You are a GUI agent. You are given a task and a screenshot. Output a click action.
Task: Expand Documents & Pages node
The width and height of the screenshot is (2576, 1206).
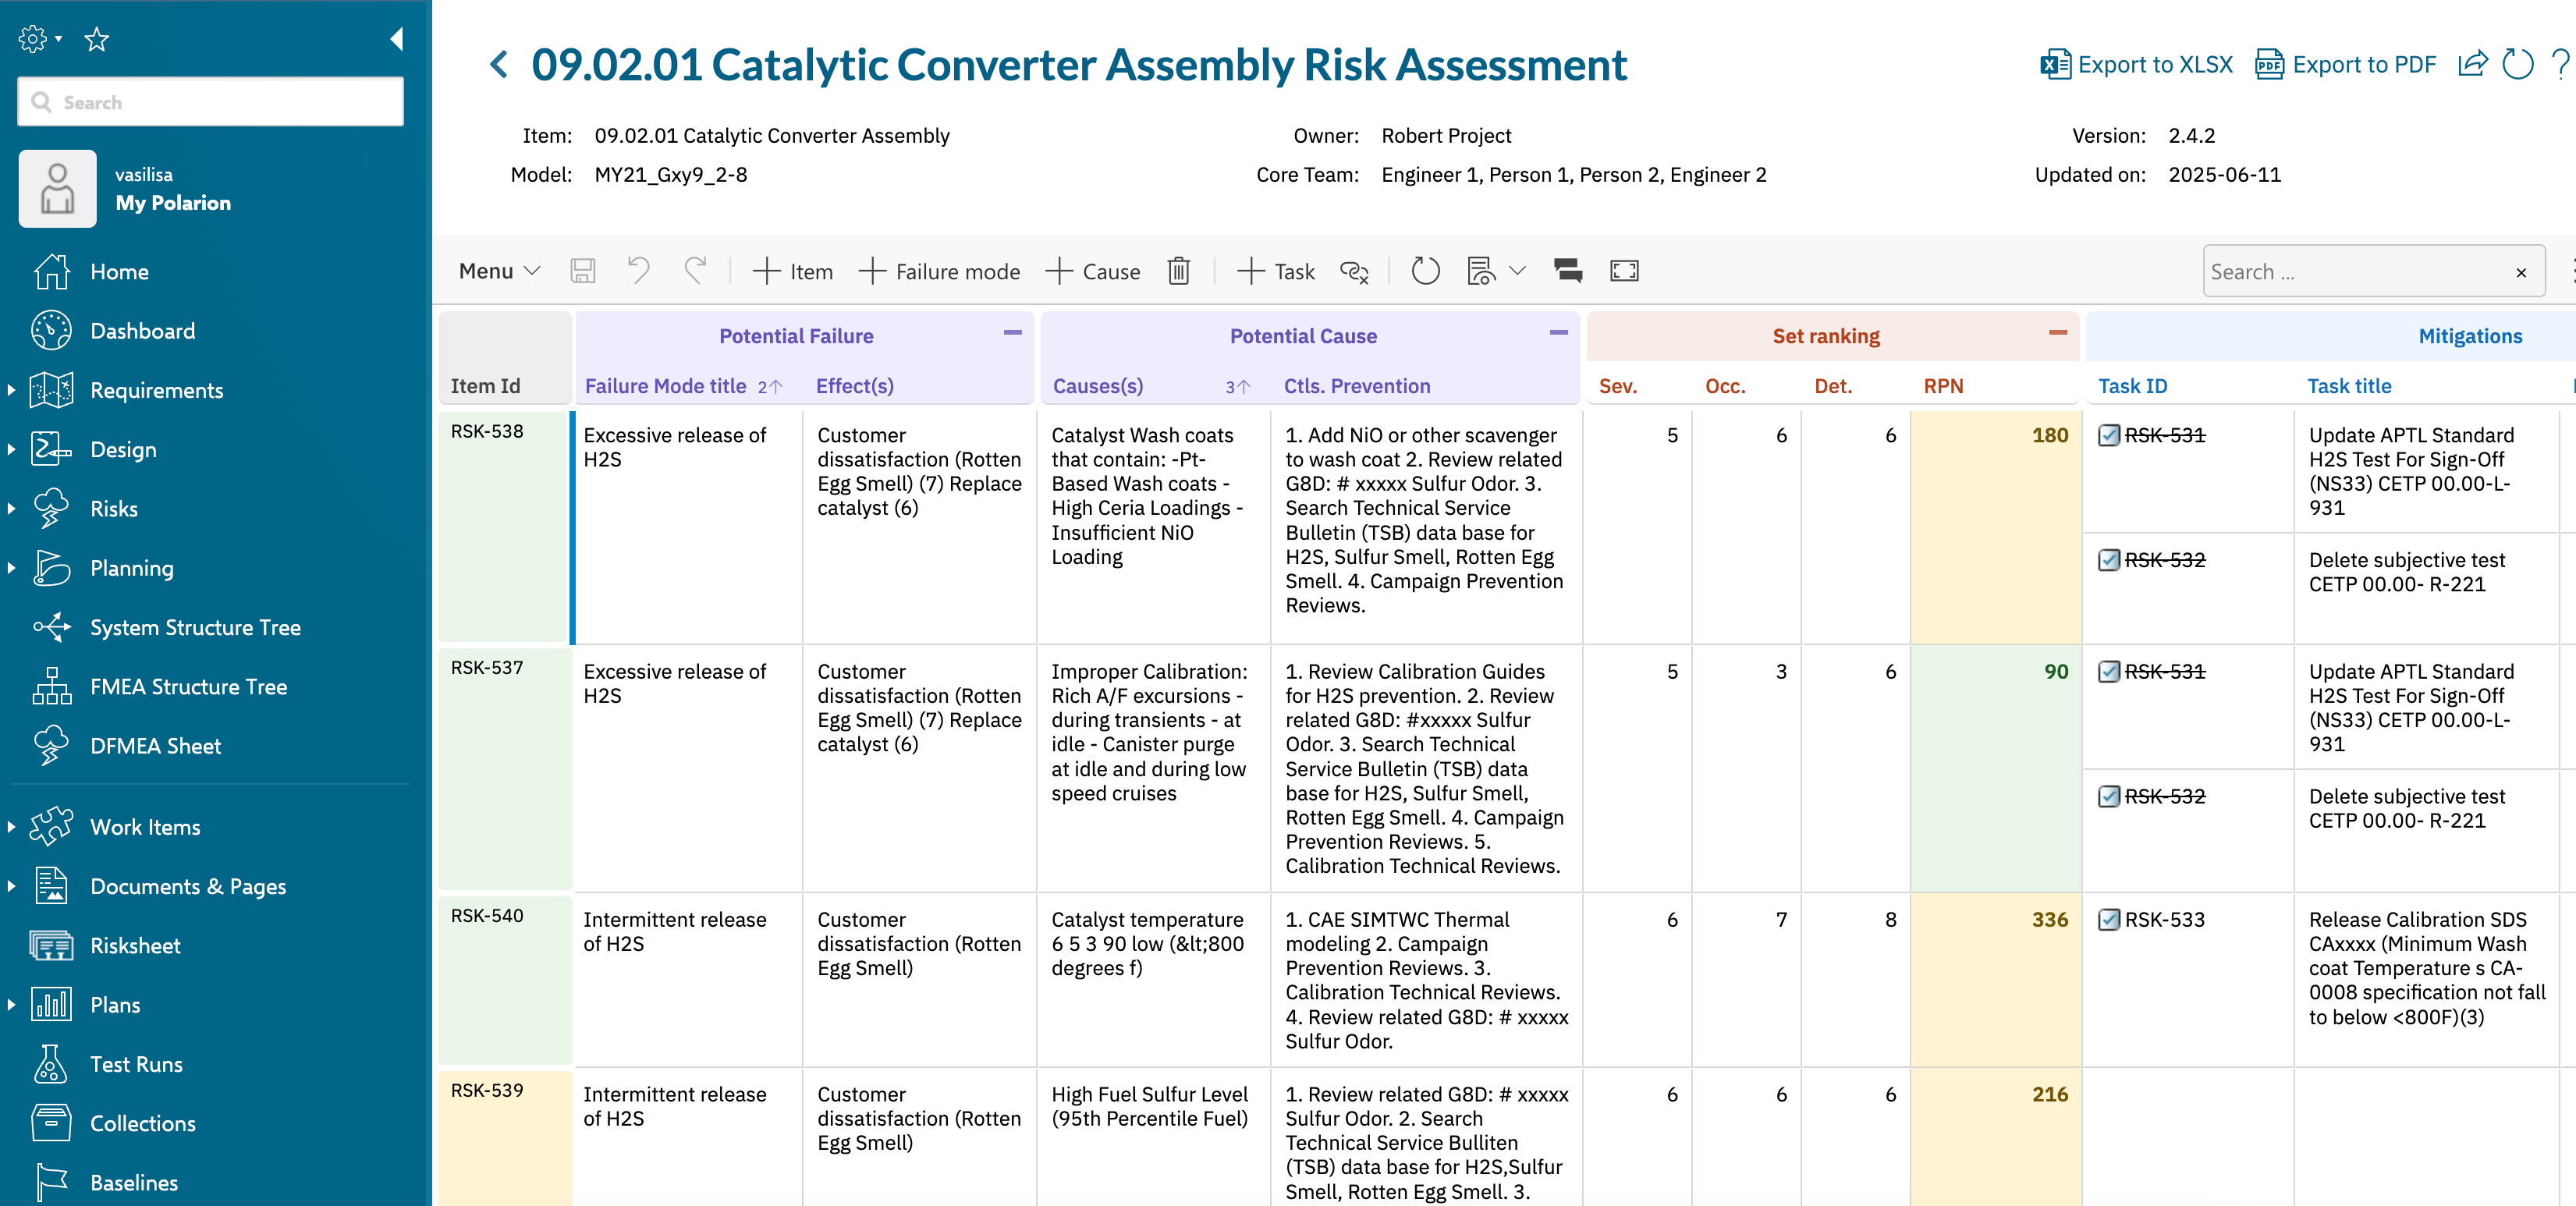tap(11, 887)
